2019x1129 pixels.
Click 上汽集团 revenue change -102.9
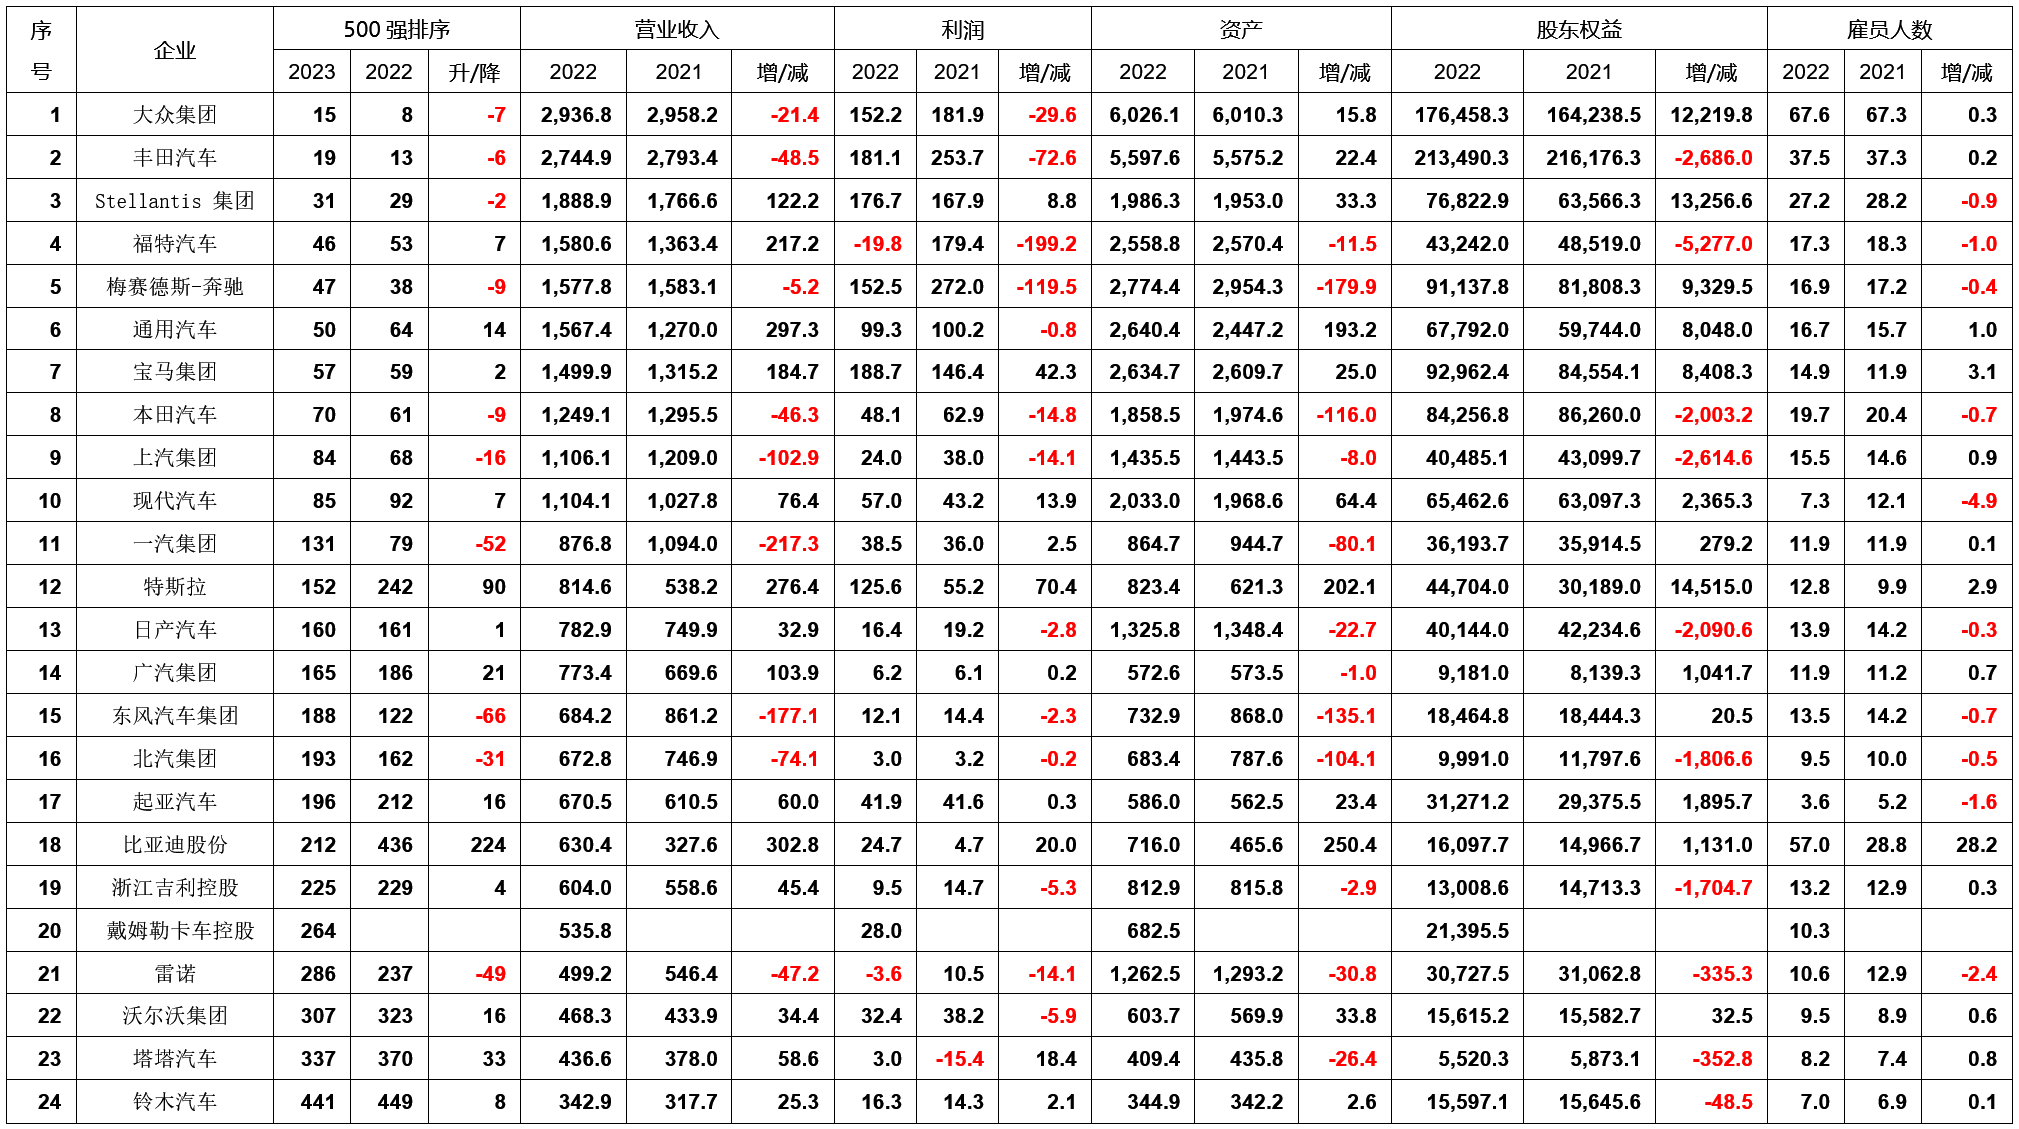(788, 458)
